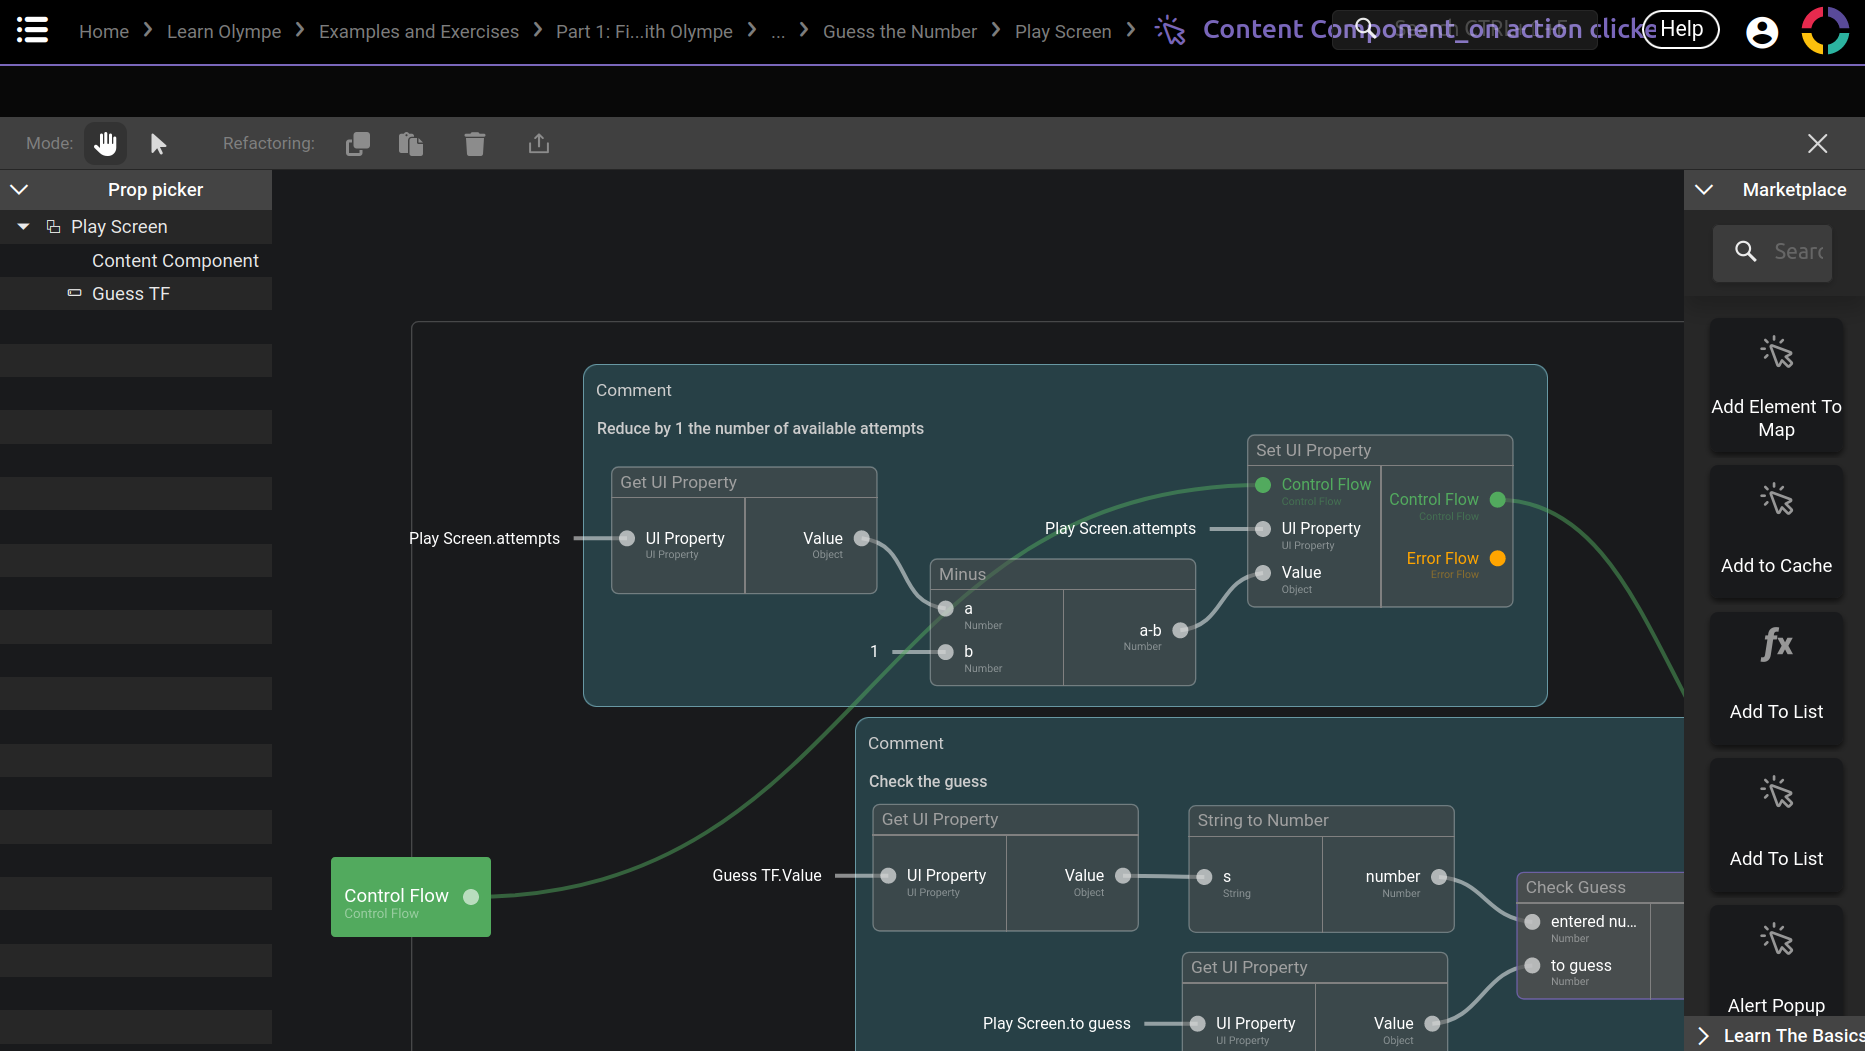
Task: Click the copy refactoring icon
Action: tap(357, 144)
